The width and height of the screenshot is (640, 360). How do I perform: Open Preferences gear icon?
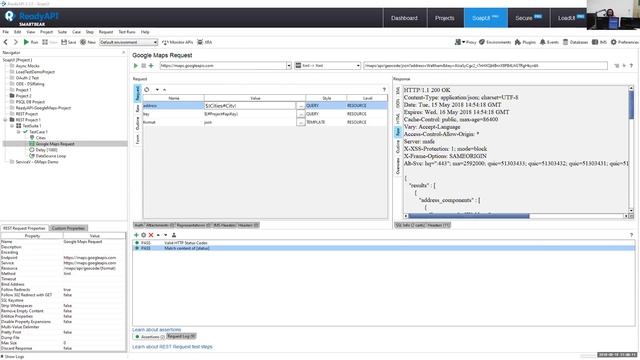point(624,42)
